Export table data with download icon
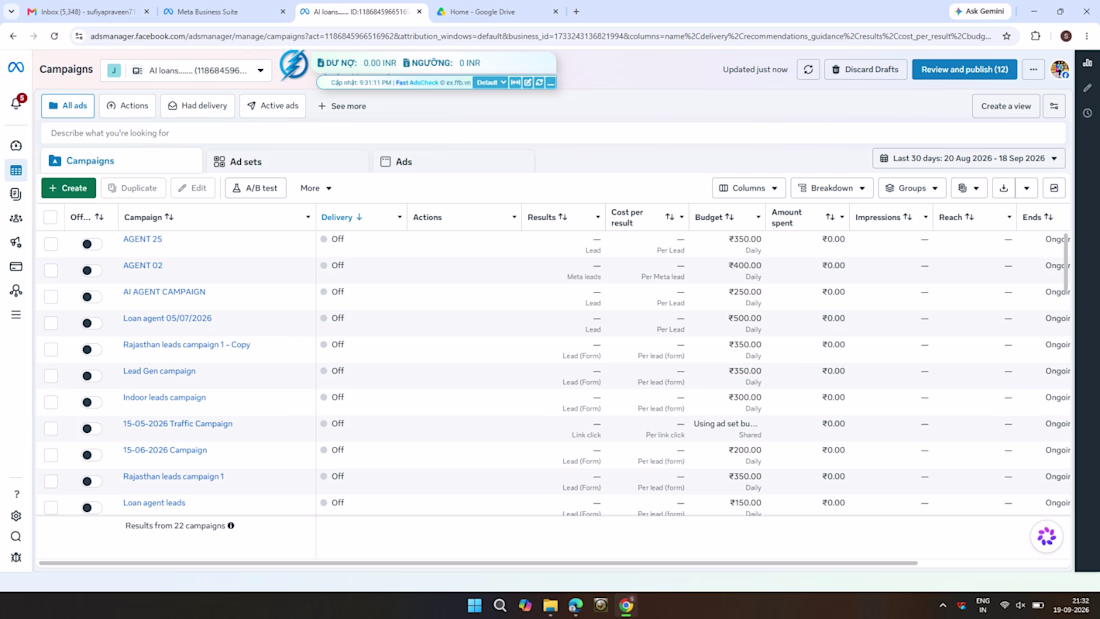 (x=1003, y=188)
